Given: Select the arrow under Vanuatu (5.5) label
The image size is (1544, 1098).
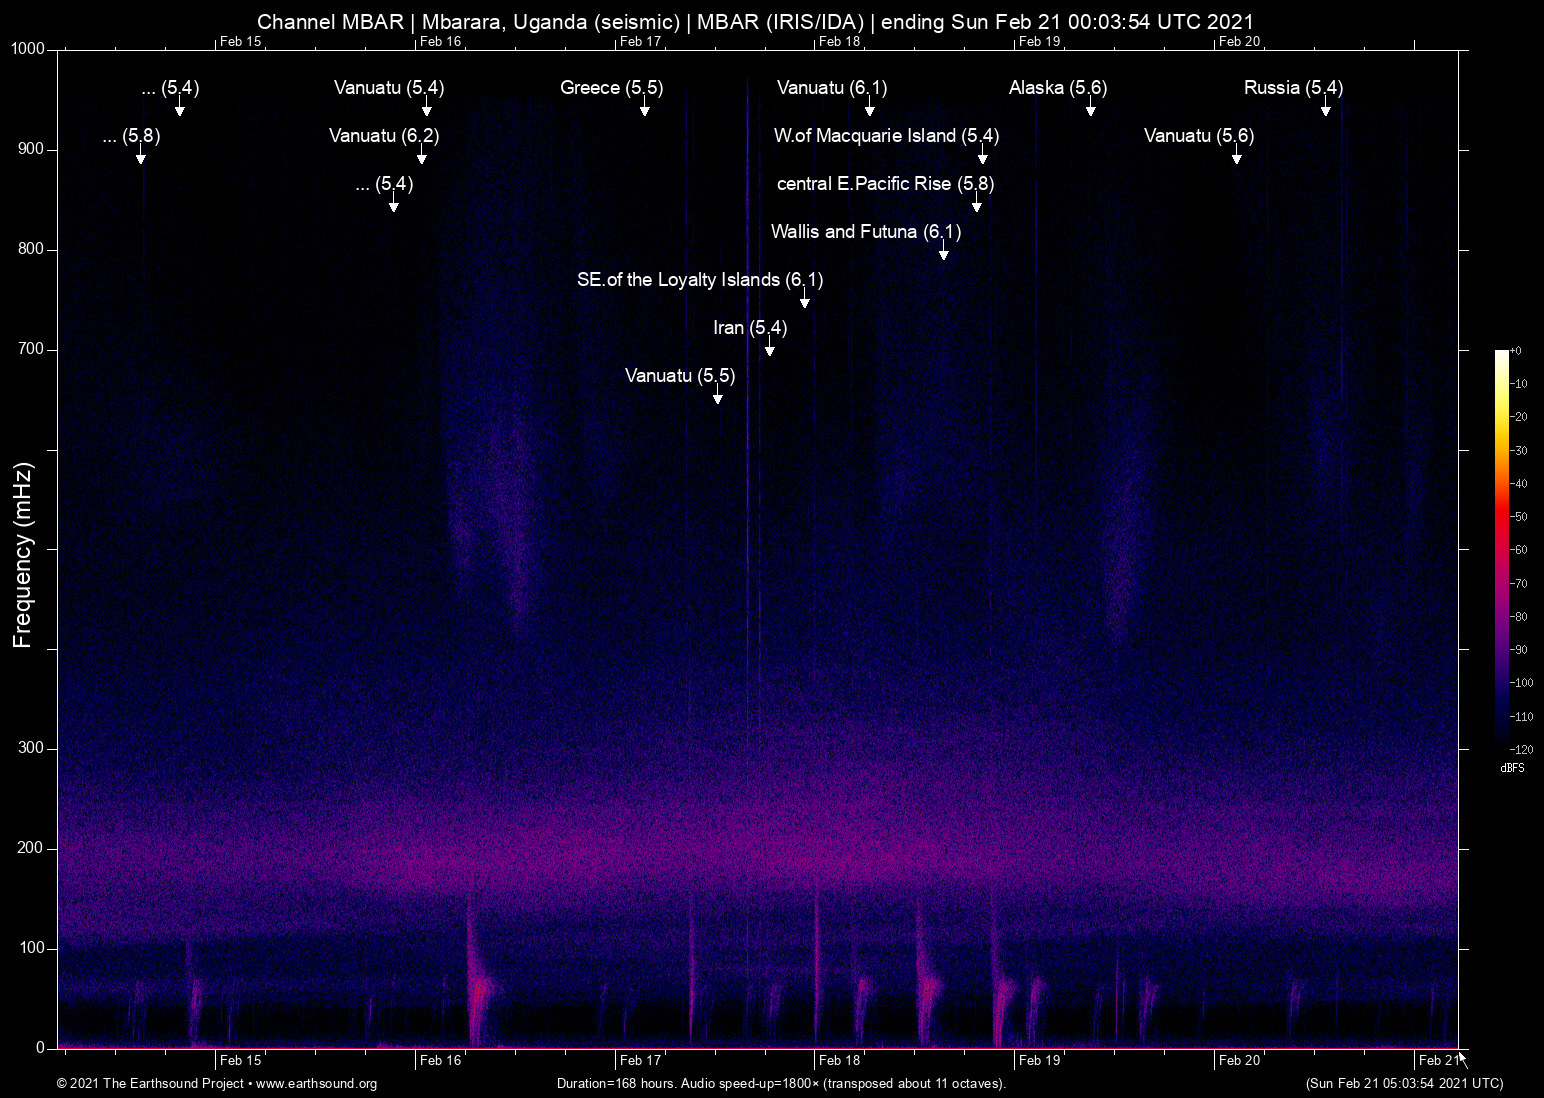Looking at the screenshot, I should (x=718, y=396).
